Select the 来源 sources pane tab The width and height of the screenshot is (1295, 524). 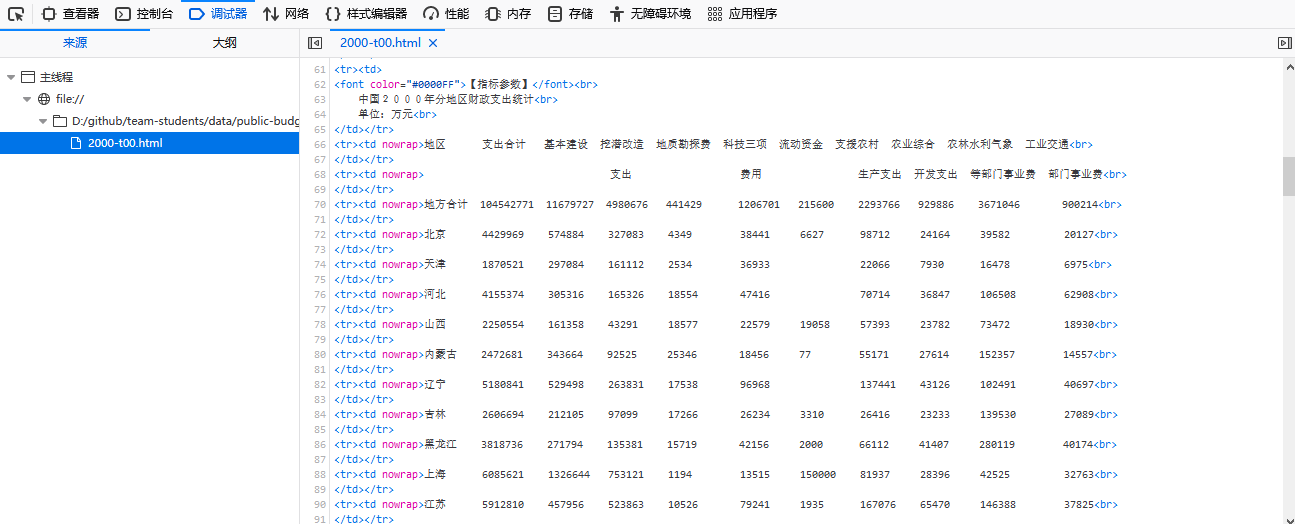tap(75, 43)
